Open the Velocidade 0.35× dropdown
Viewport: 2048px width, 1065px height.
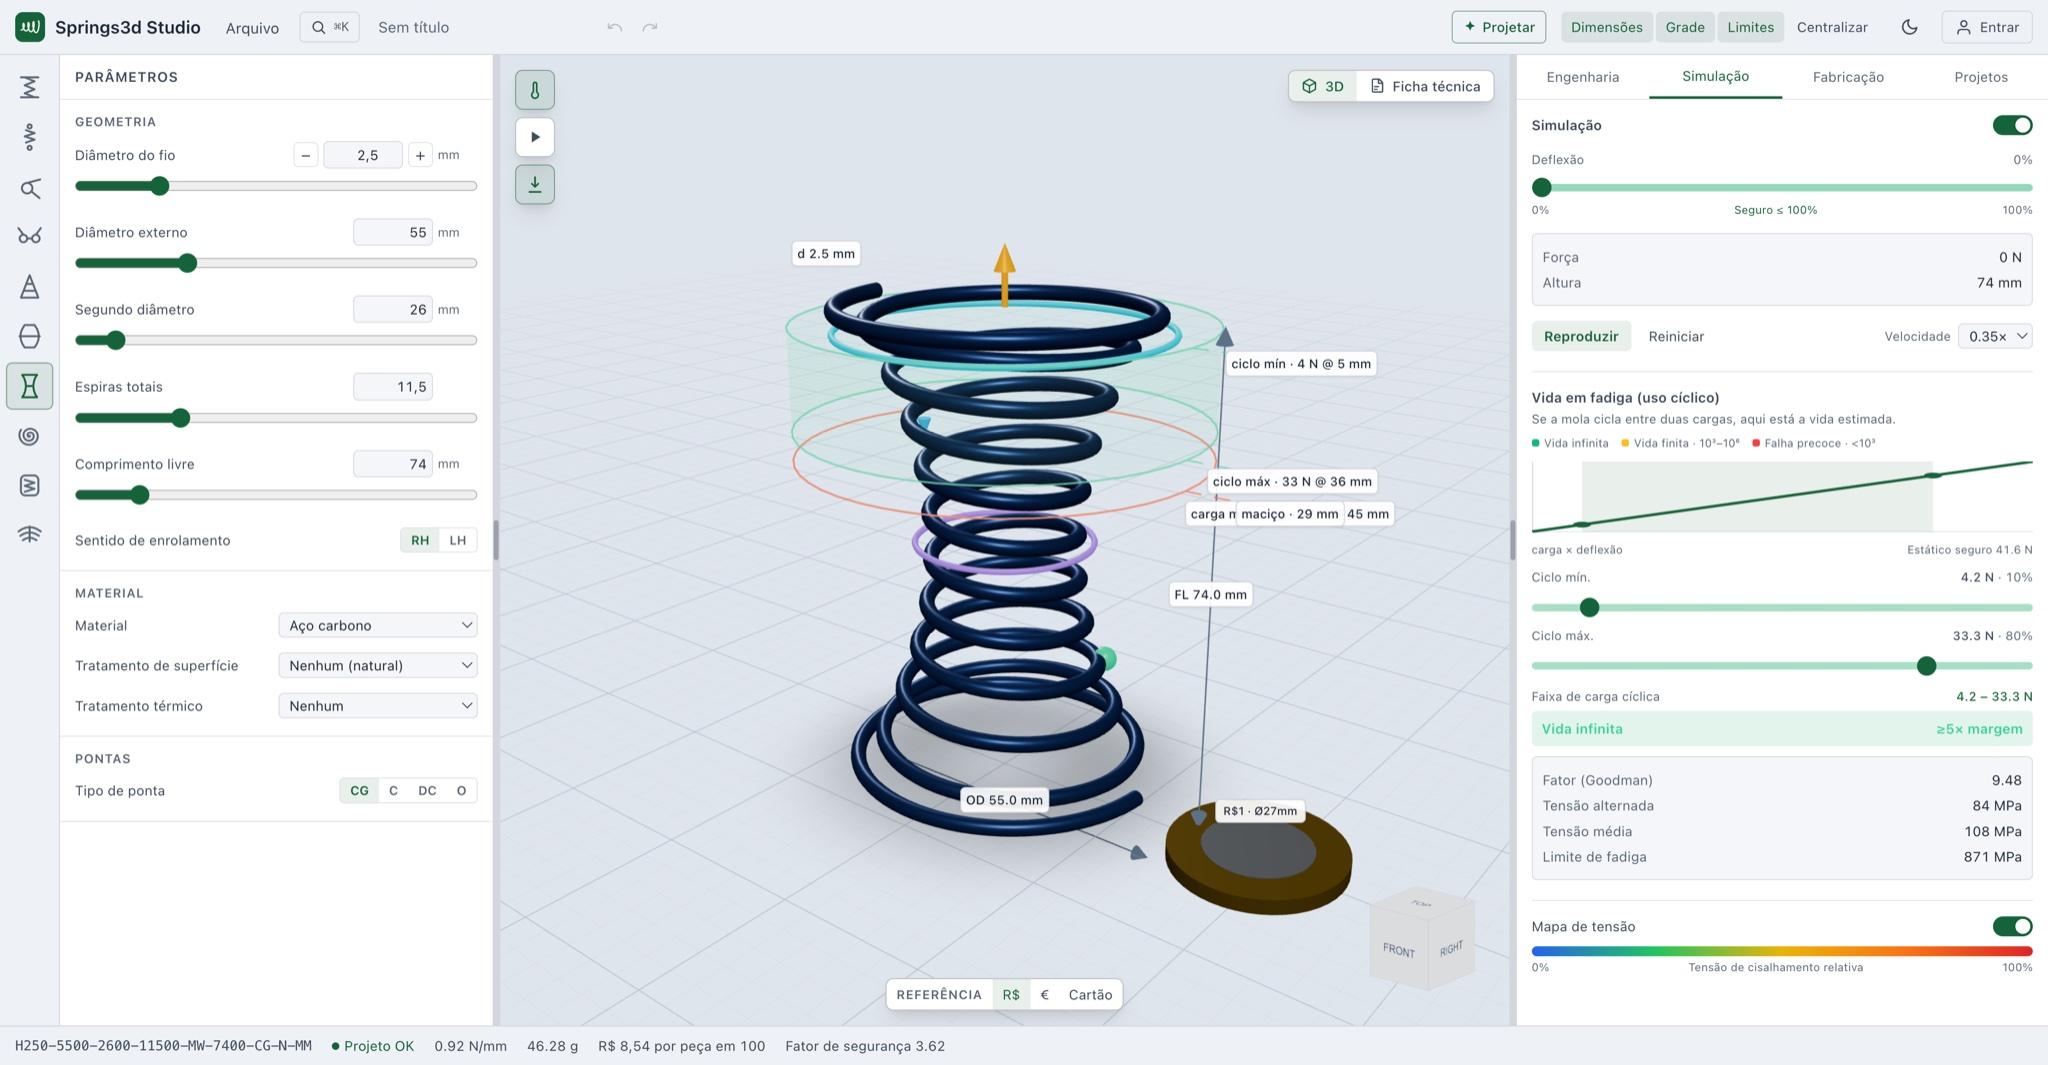[1995, 336]
